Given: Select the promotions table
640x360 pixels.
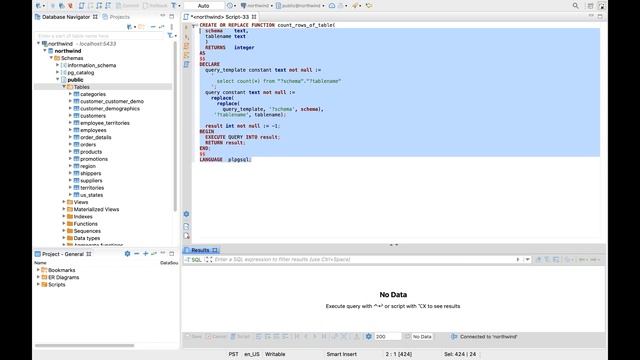Looking at the screenshot, I should [x=94, y=159].
